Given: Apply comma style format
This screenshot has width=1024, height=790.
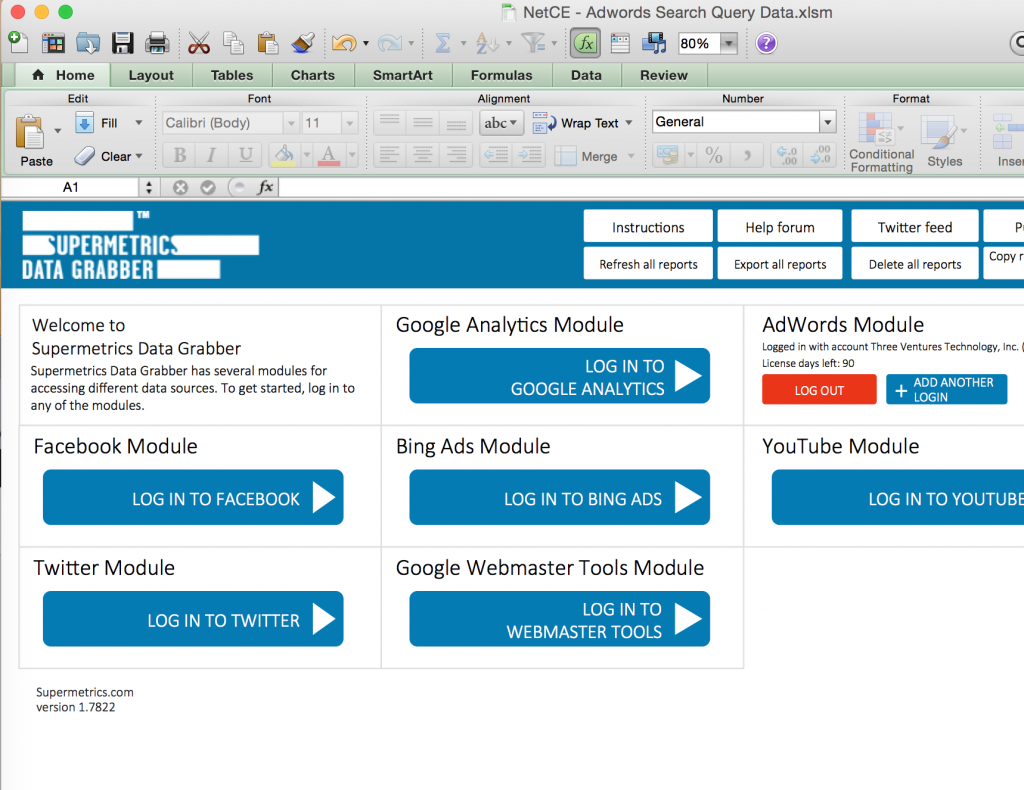Looking at the screenshot, I should (746, 155).
